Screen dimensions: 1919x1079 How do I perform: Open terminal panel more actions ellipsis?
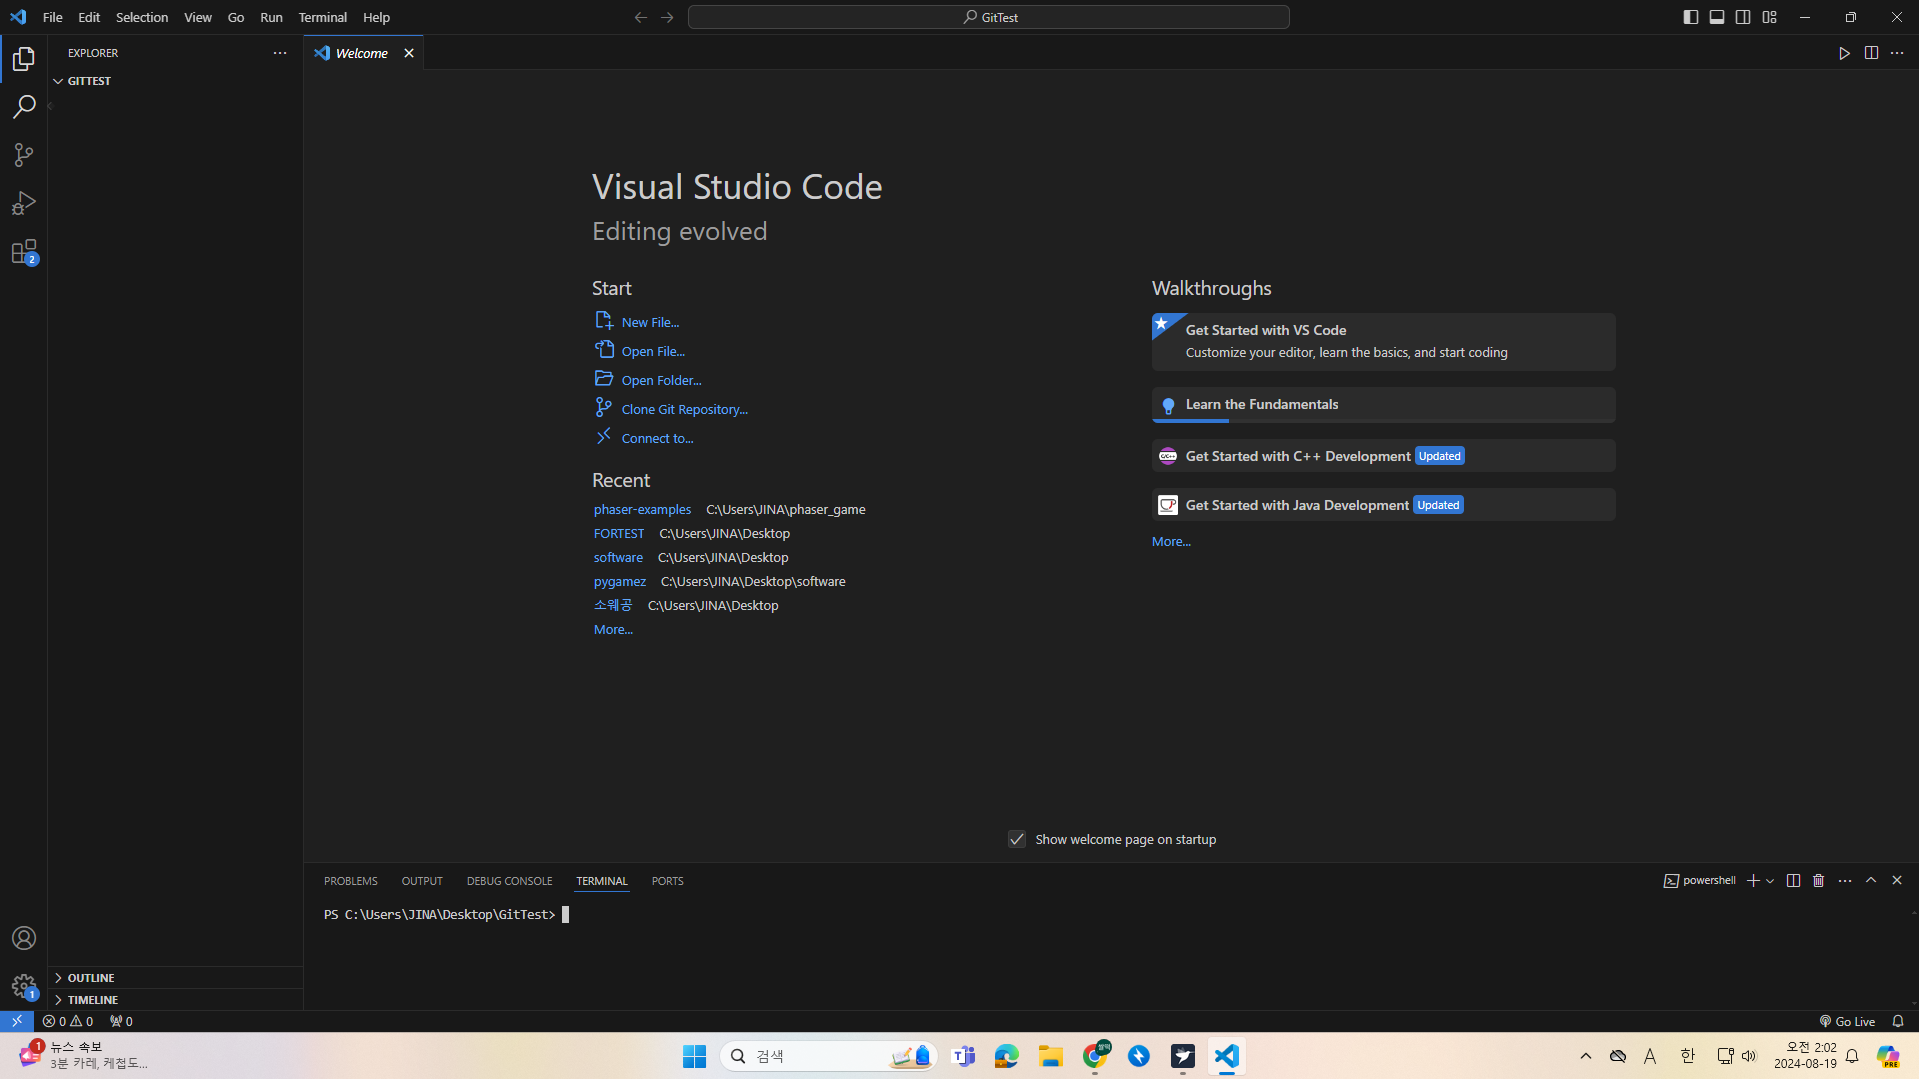click(1845, 881)
